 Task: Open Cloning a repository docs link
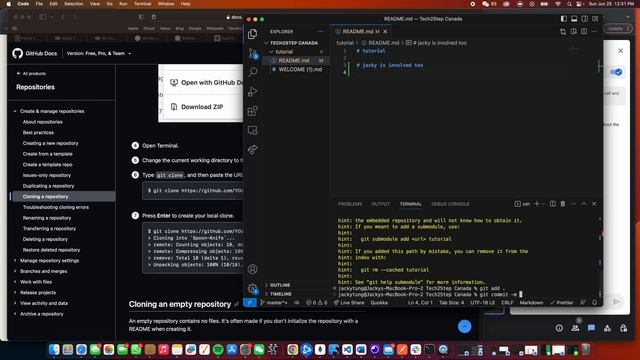pos(45,196)
